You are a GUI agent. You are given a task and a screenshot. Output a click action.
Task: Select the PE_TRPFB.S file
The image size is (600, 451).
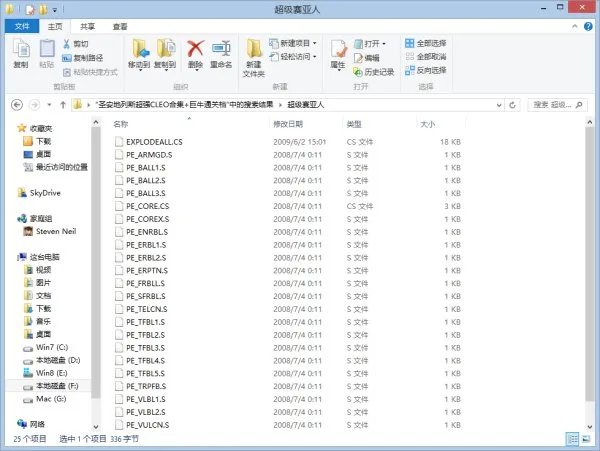coord(146,386)
